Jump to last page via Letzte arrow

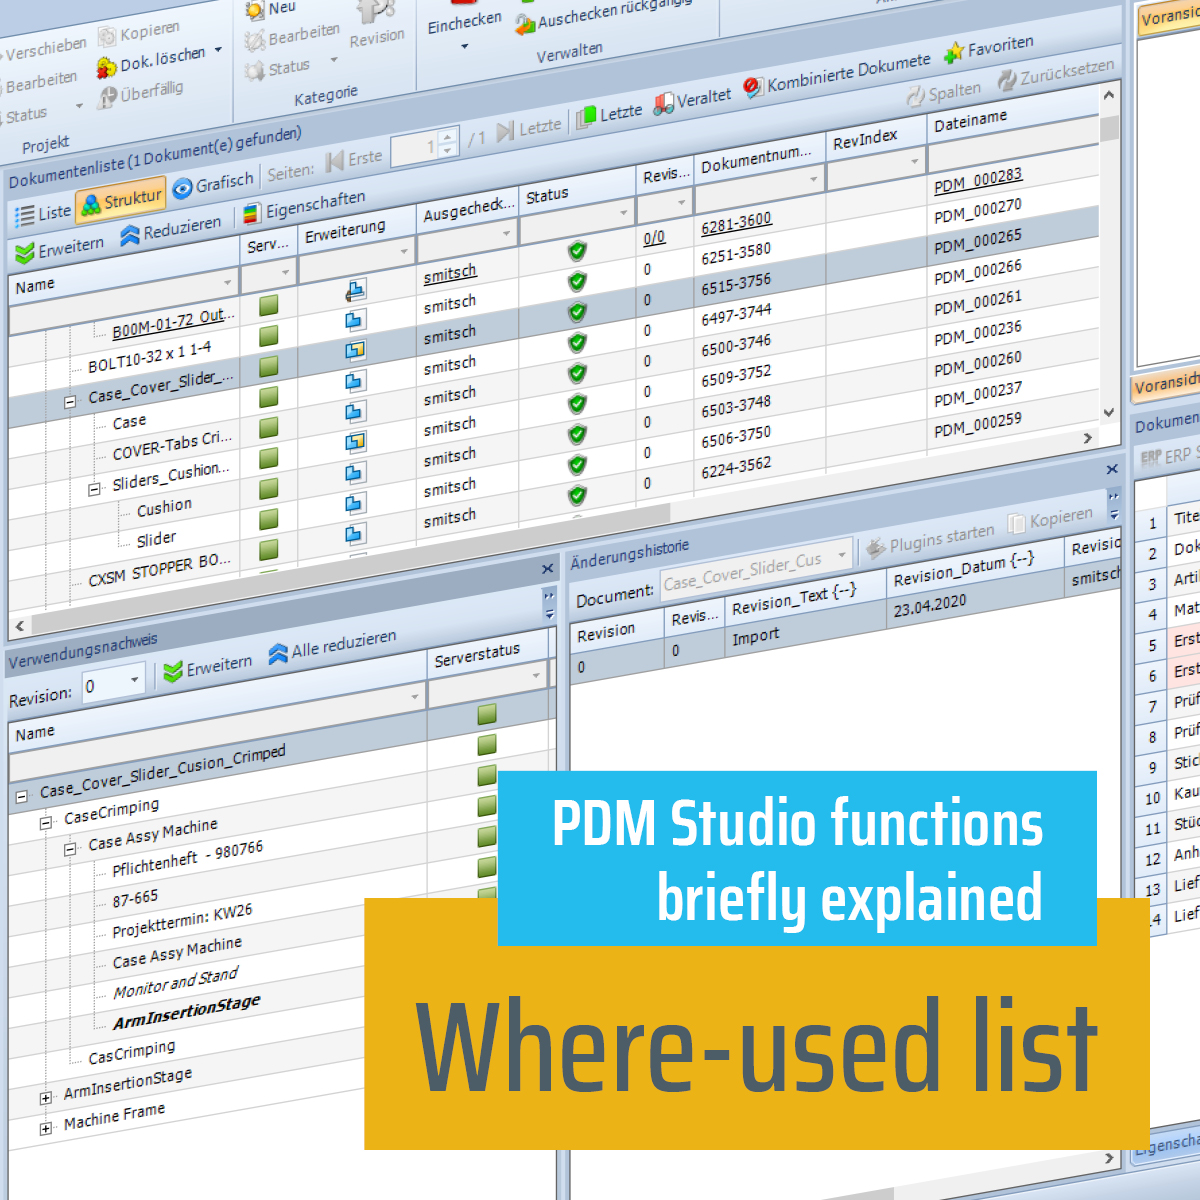(x=505, y=130)
